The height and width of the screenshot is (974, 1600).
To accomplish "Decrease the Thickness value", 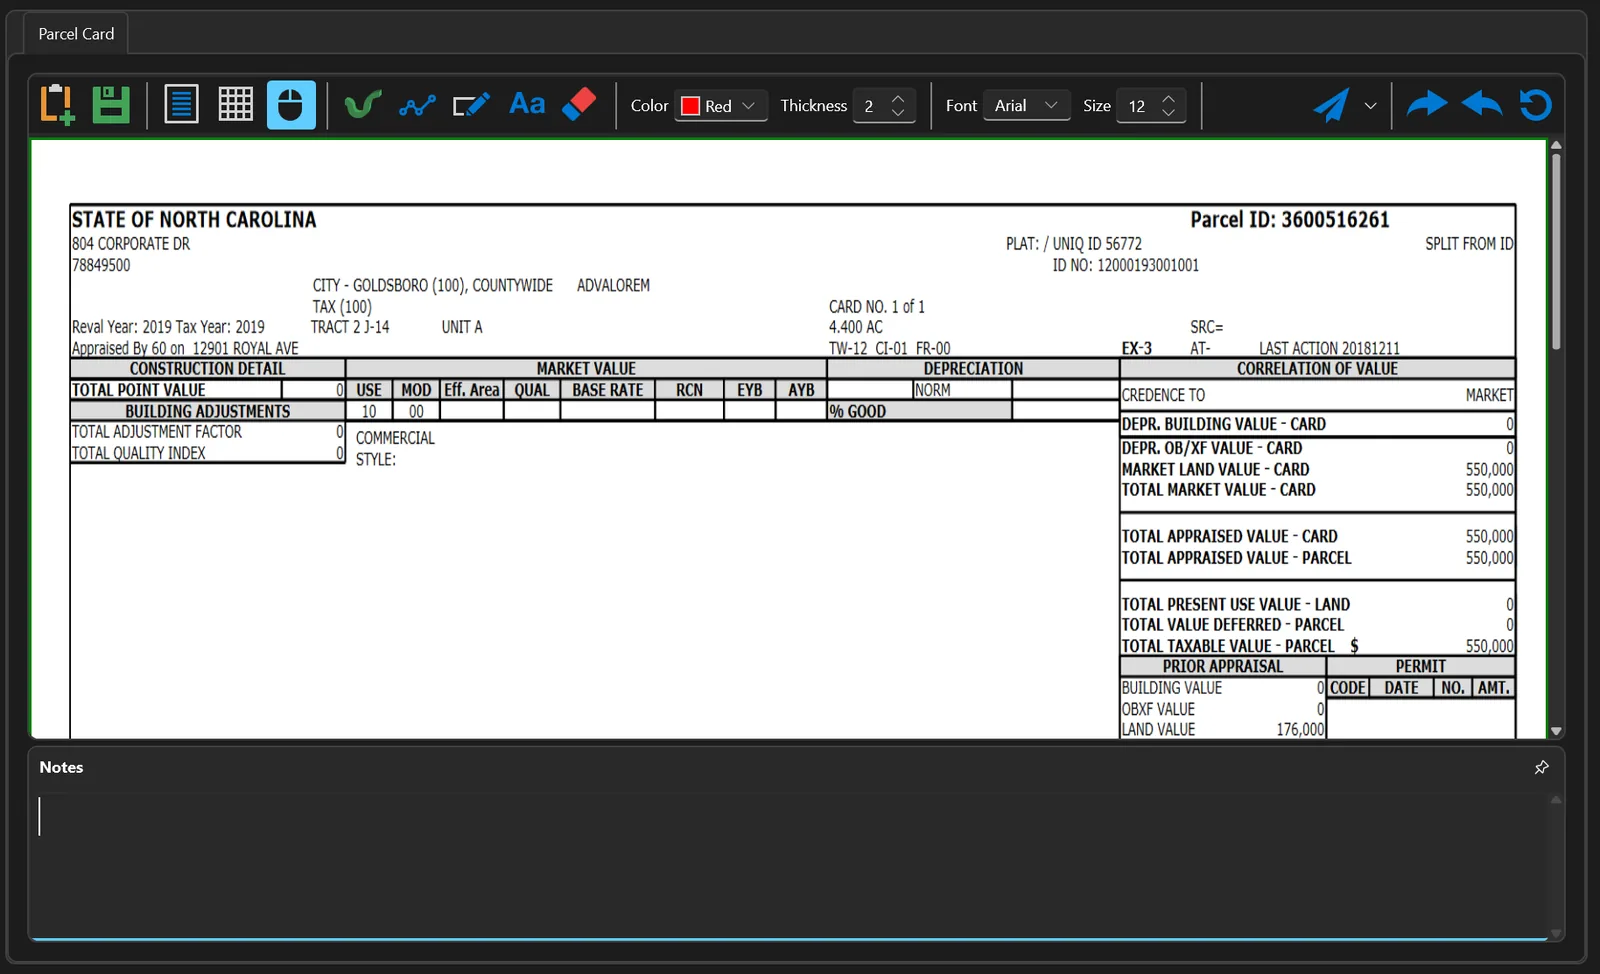I will tap(898, 113).
